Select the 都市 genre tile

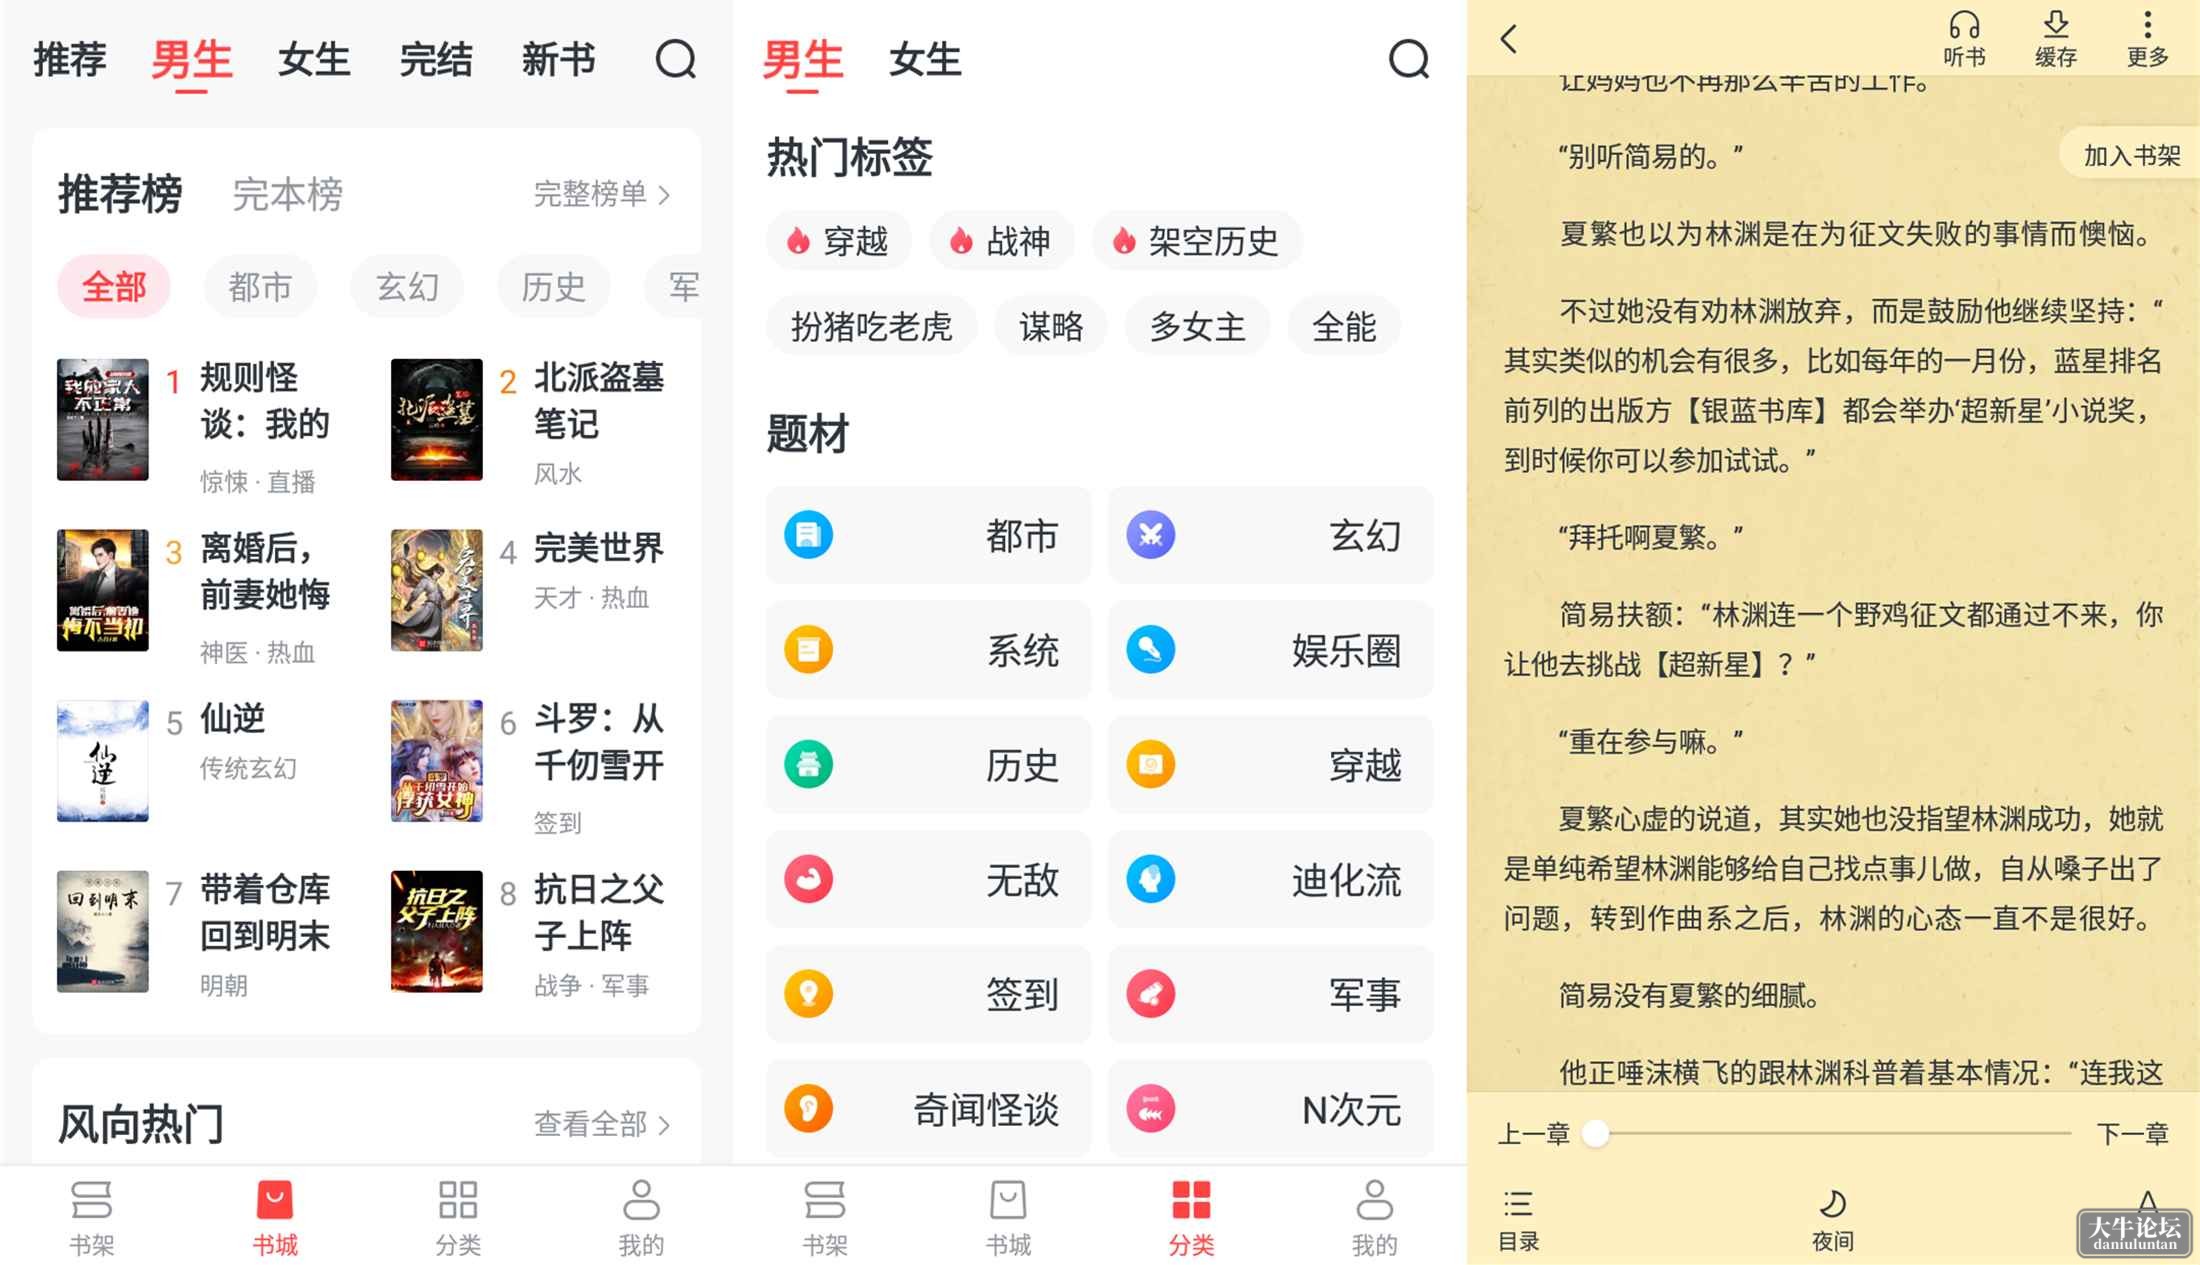click(x=928, y=535)
